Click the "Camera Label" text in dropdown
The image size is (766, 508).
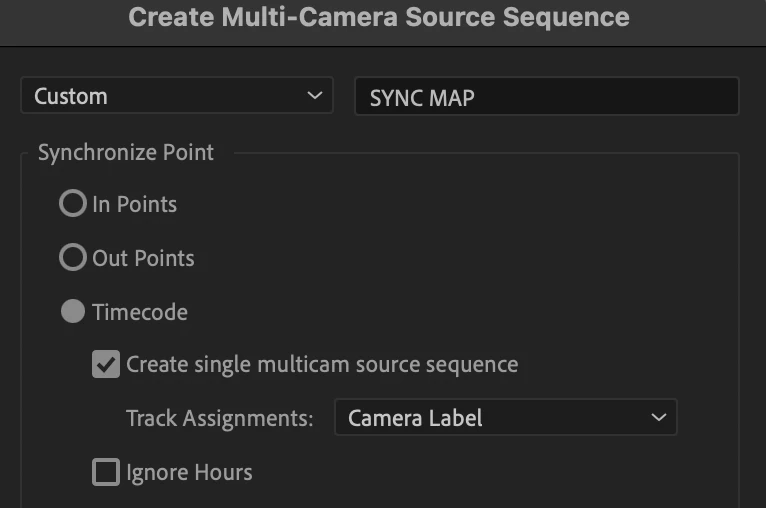[415, 418]
